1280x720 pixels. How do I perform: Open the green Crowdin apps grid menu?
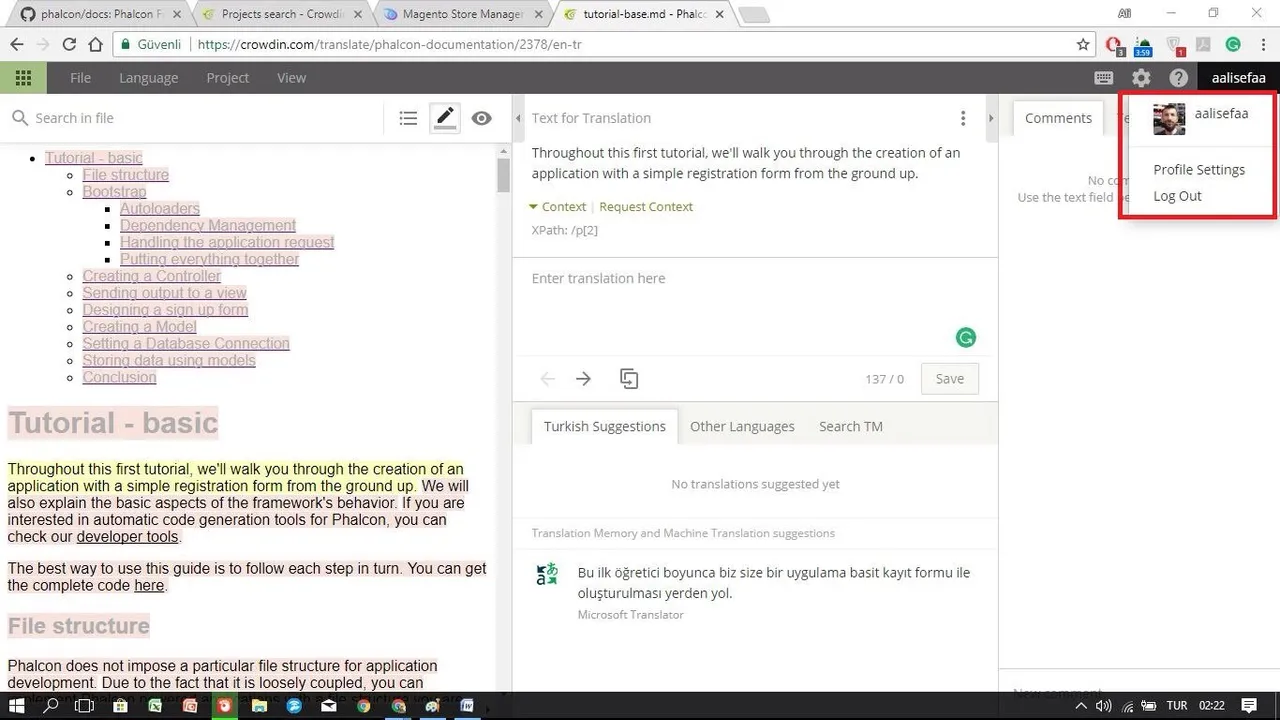pyautogui.click(x=23, y=78)
